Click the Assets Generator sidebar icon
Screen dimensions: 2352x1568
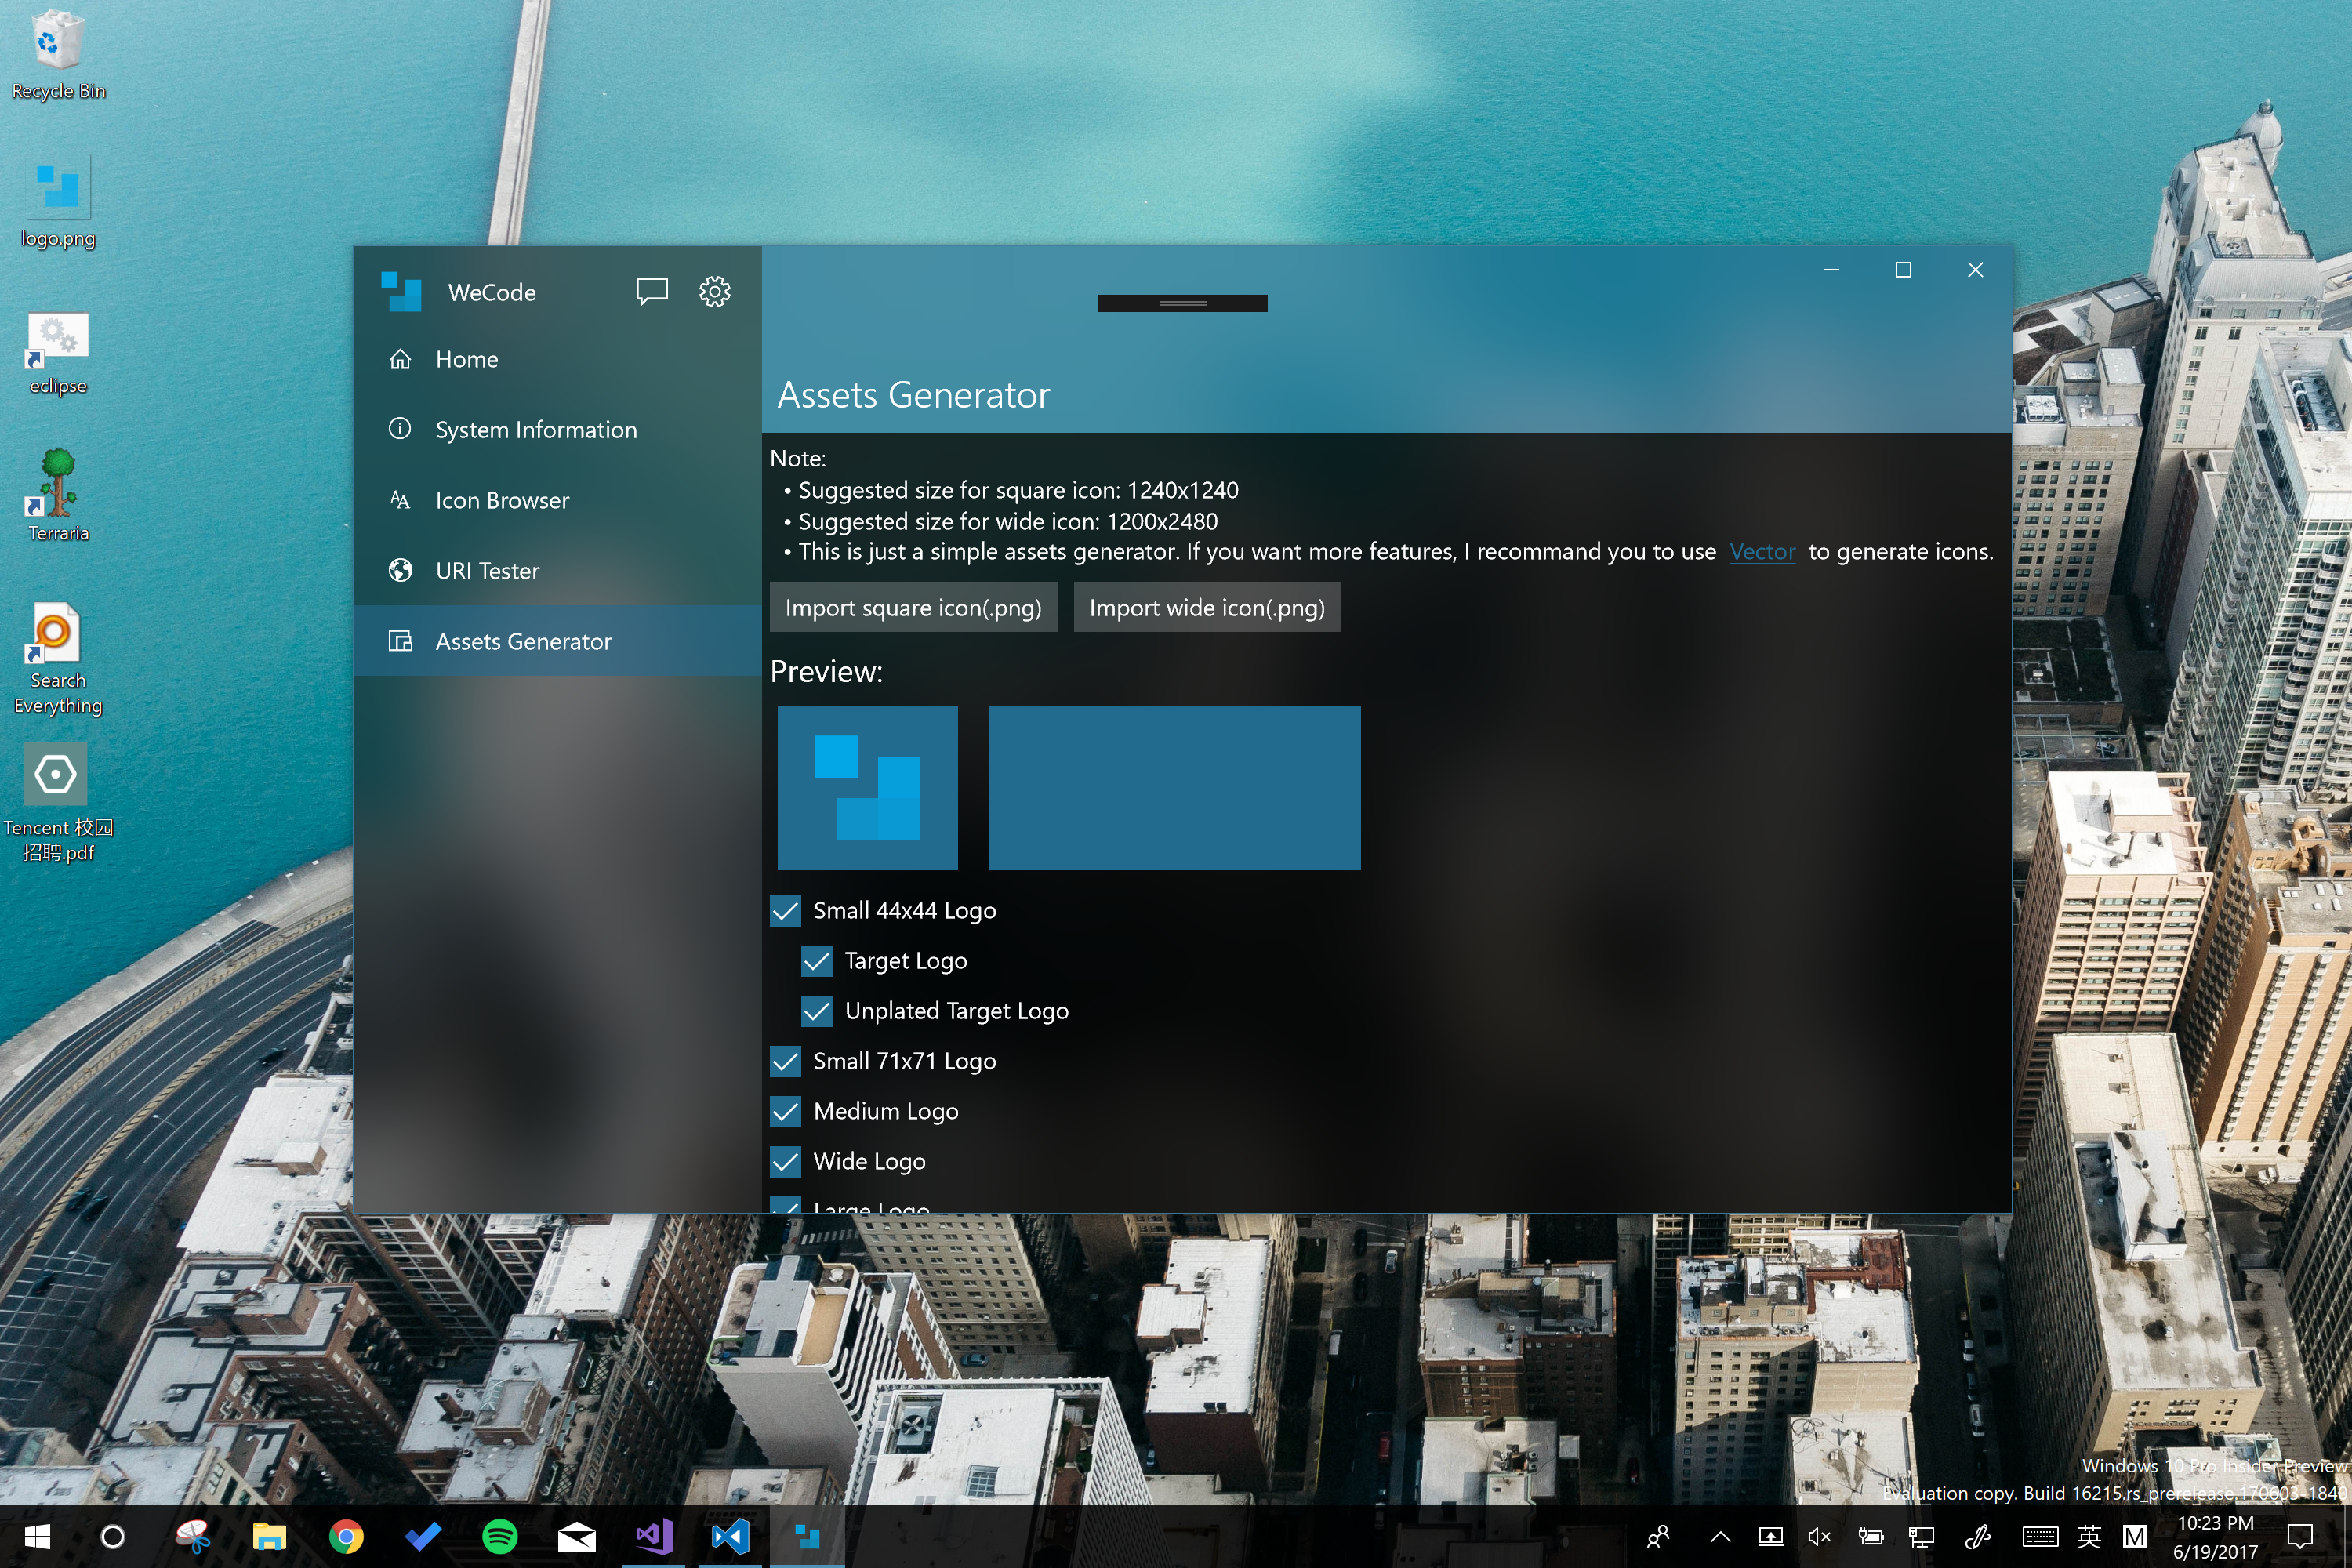400,641
